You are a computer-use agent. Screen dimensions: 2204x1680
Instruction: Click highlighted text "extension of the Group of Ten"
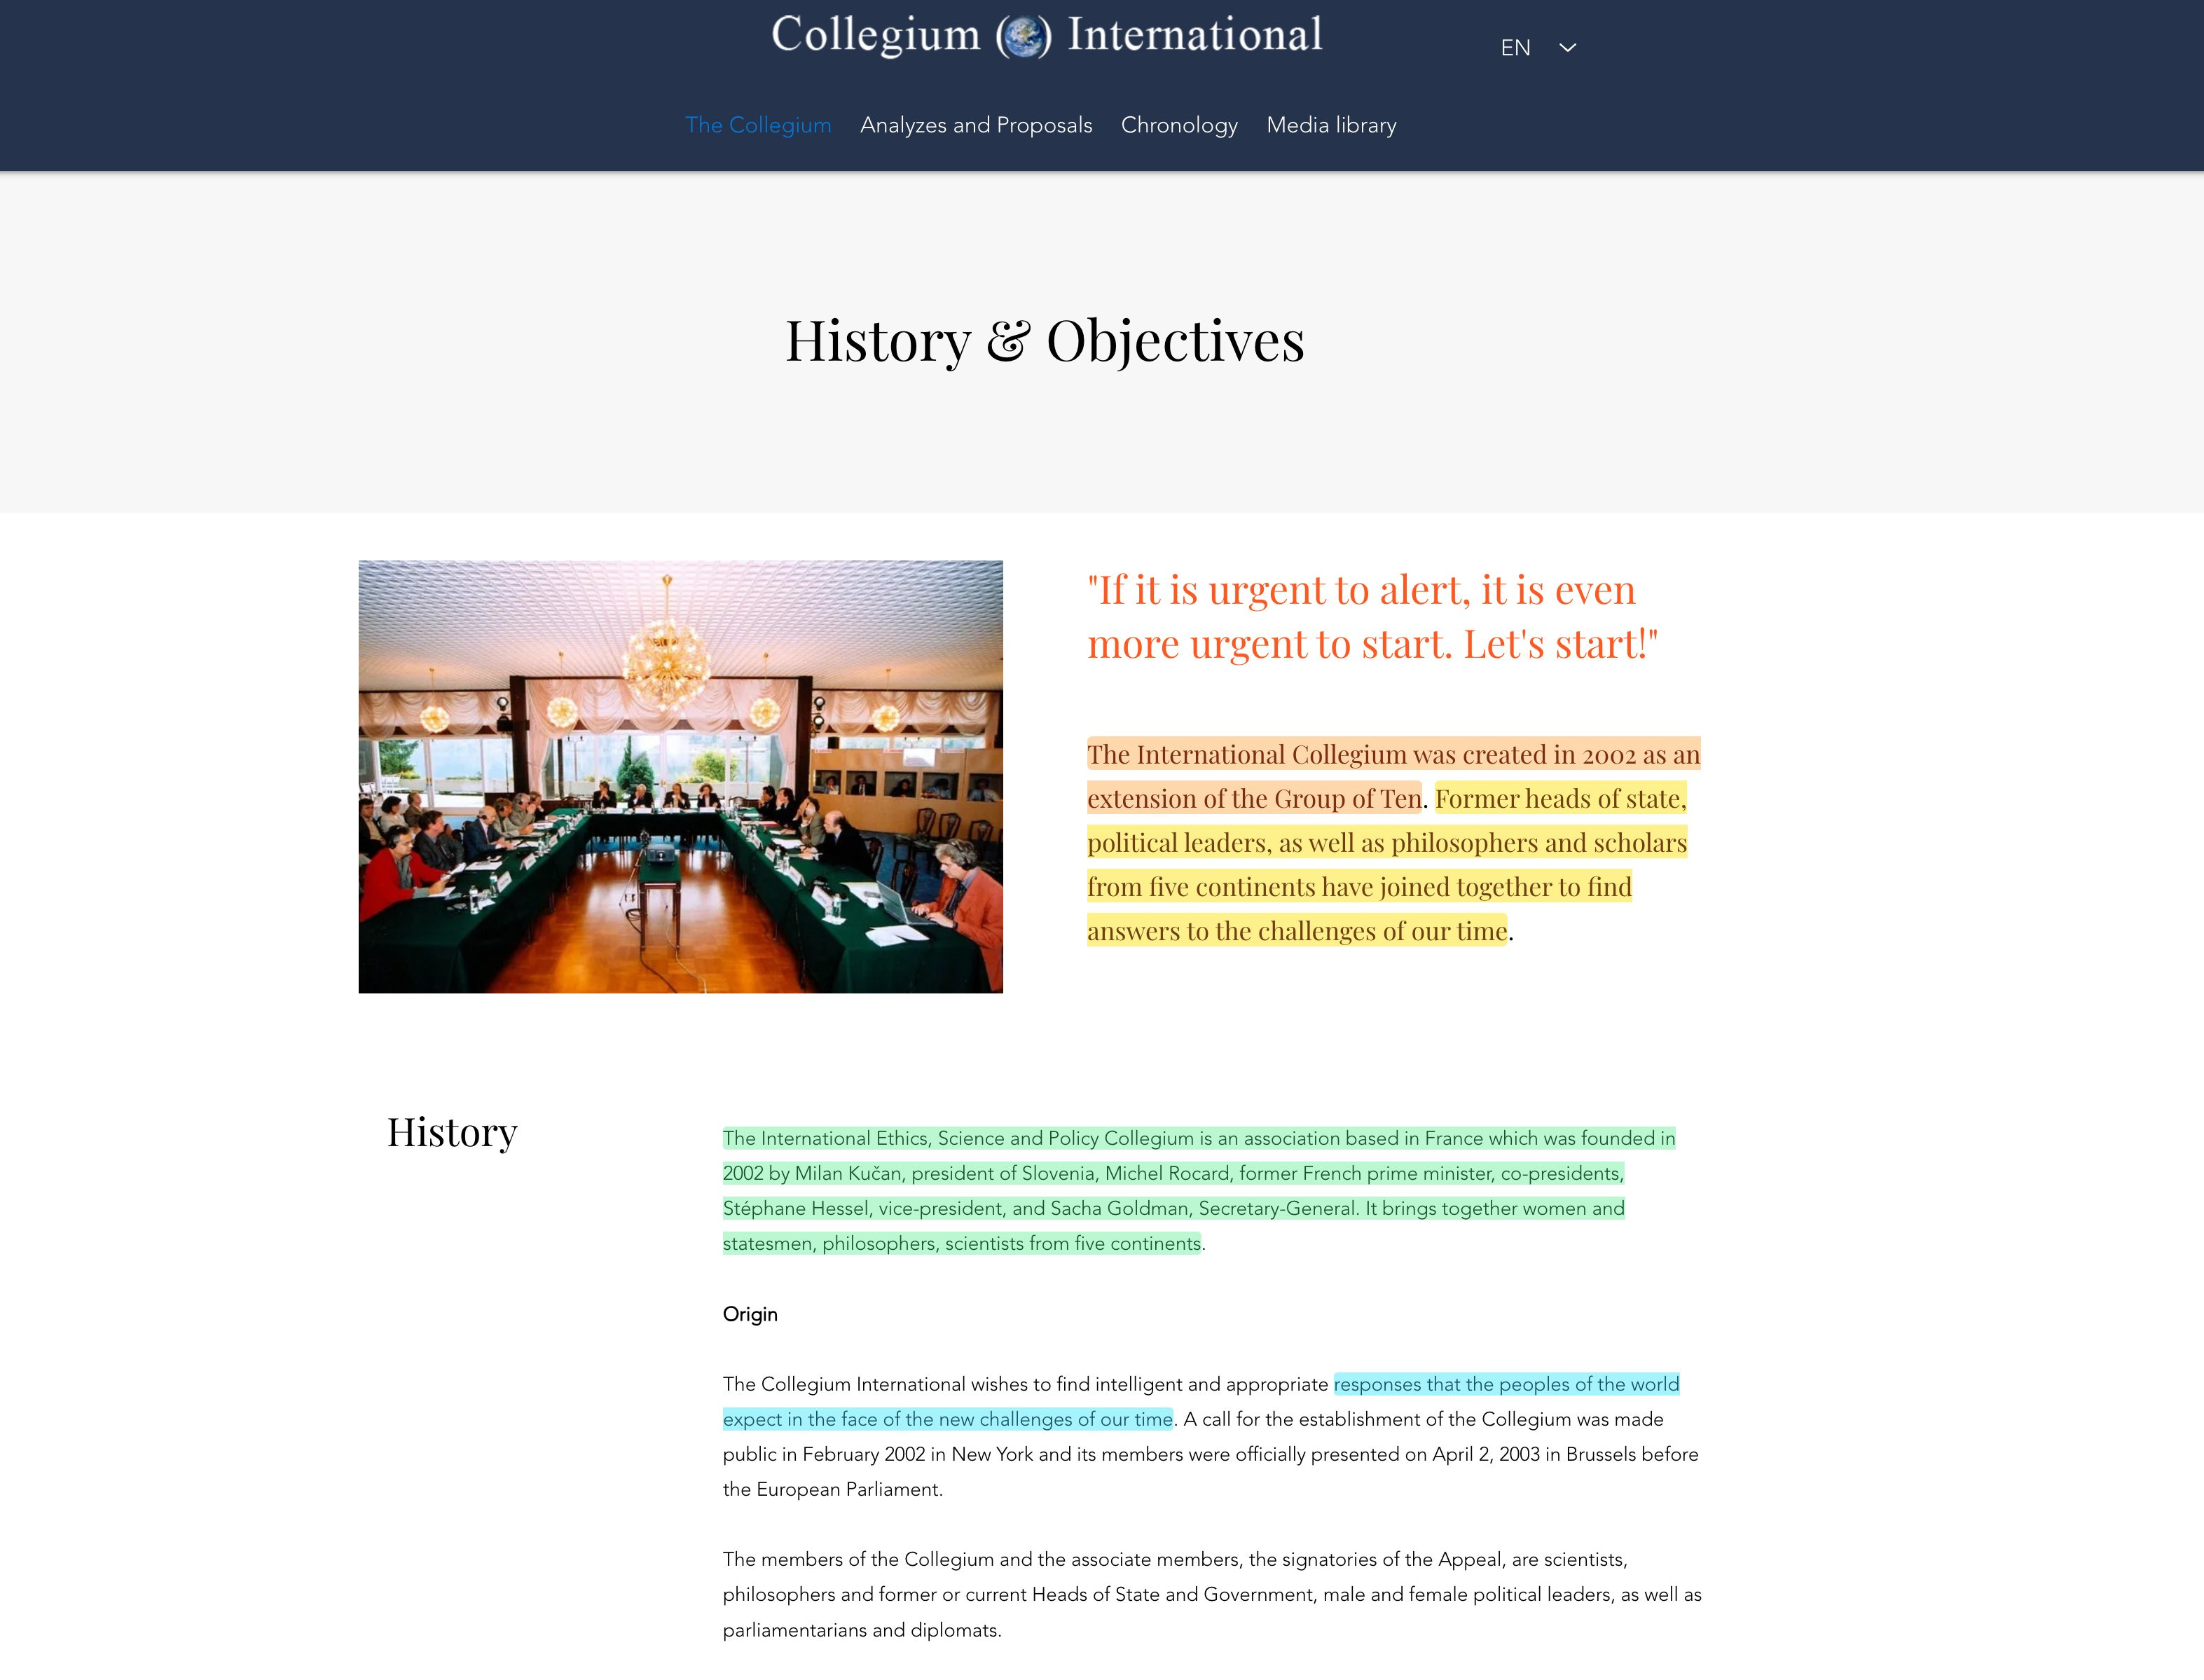(x=1254, y=798)
